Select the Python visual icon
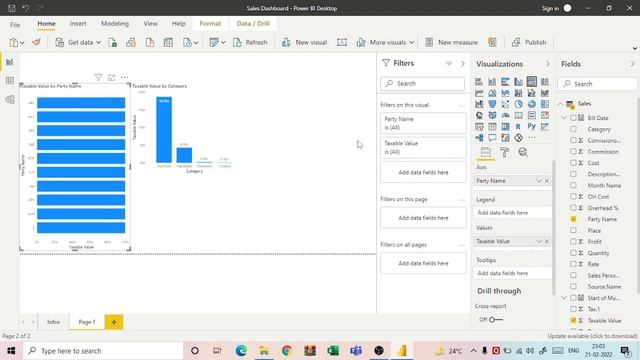This screenshot has height=360, width=640. 531,127
